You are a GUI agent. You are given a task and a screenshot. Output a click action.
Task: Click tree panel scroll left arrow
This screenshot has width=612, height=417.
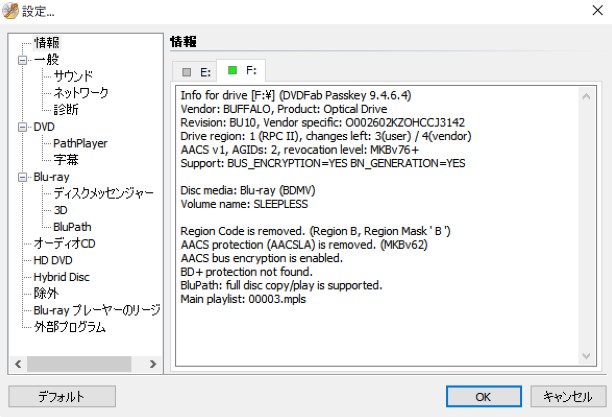coord(18,364)
